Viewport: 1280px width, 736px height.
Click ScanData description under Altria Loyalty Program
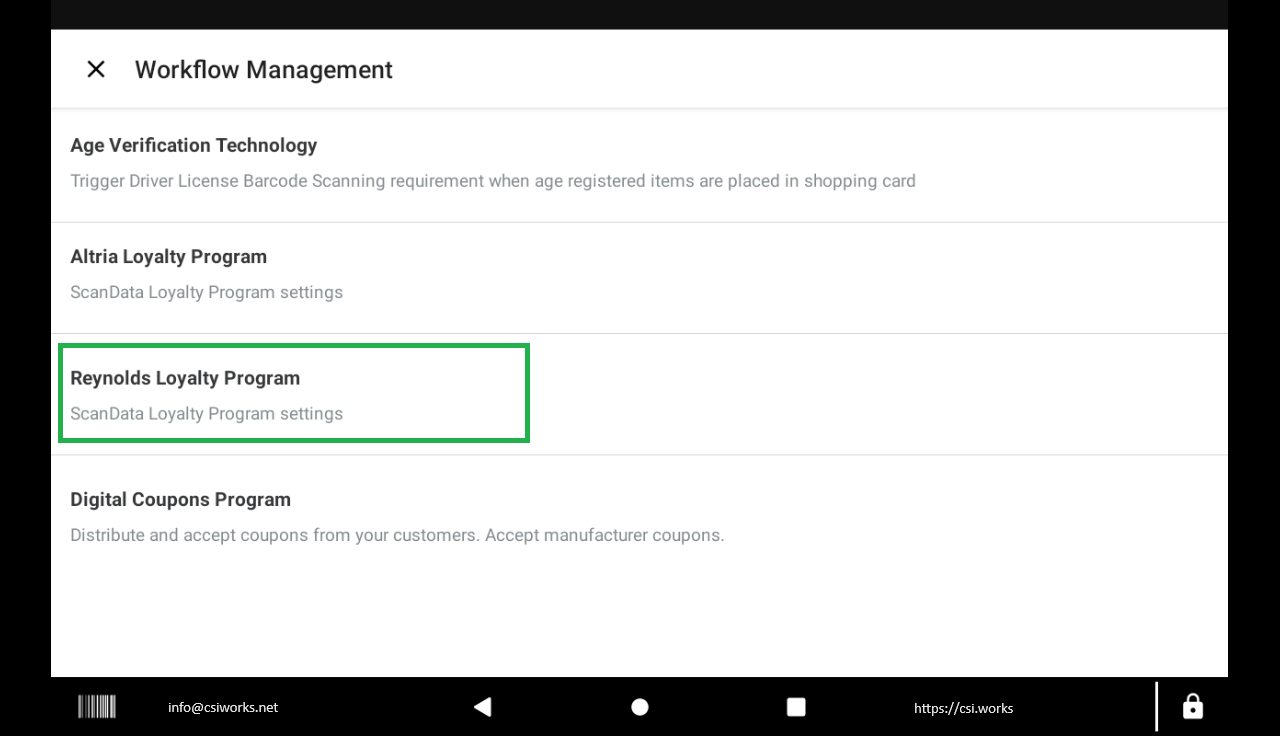click(206, 292)
